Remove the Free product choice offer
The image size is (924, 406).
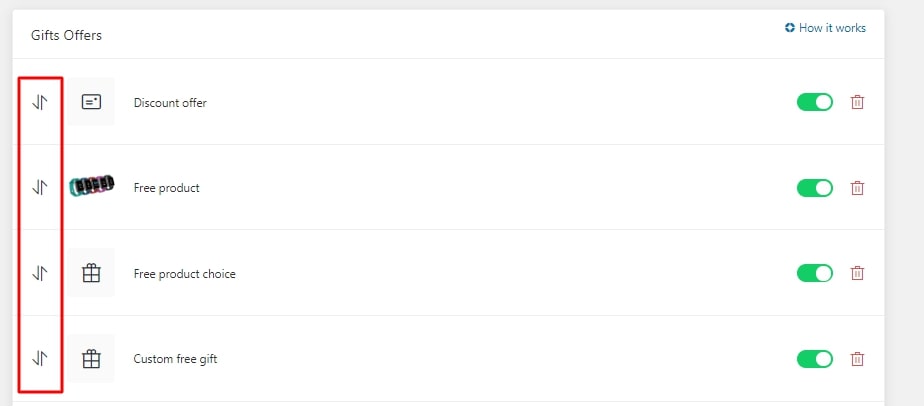(857, 273)
